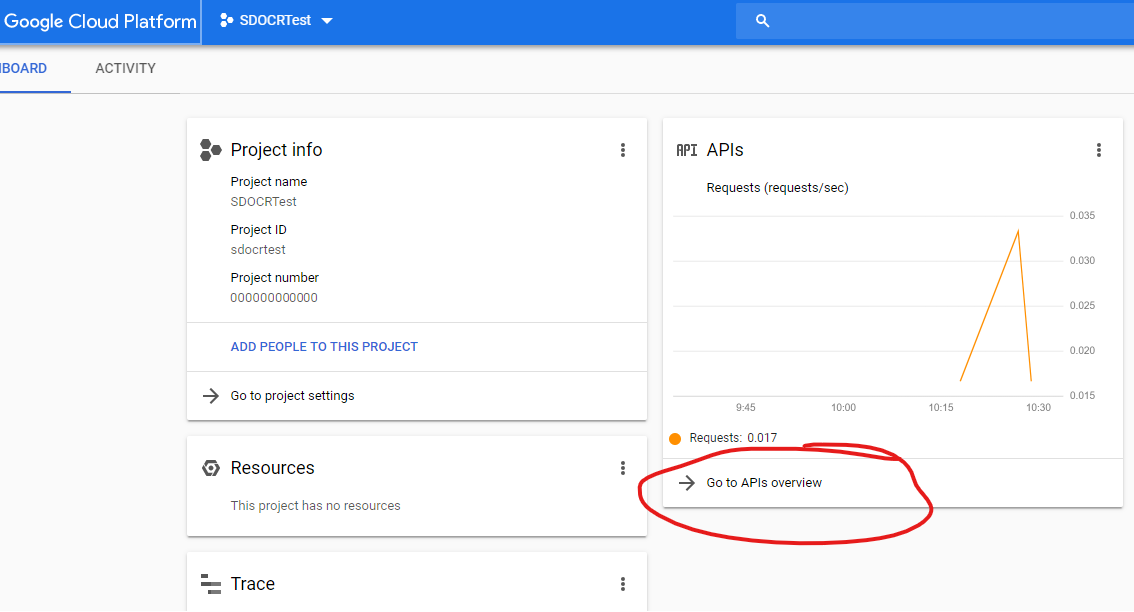Open the SDOCRTest project selector dropdown
The image size is (1134, 612).
pyautogui.click(x=276, y=20)
